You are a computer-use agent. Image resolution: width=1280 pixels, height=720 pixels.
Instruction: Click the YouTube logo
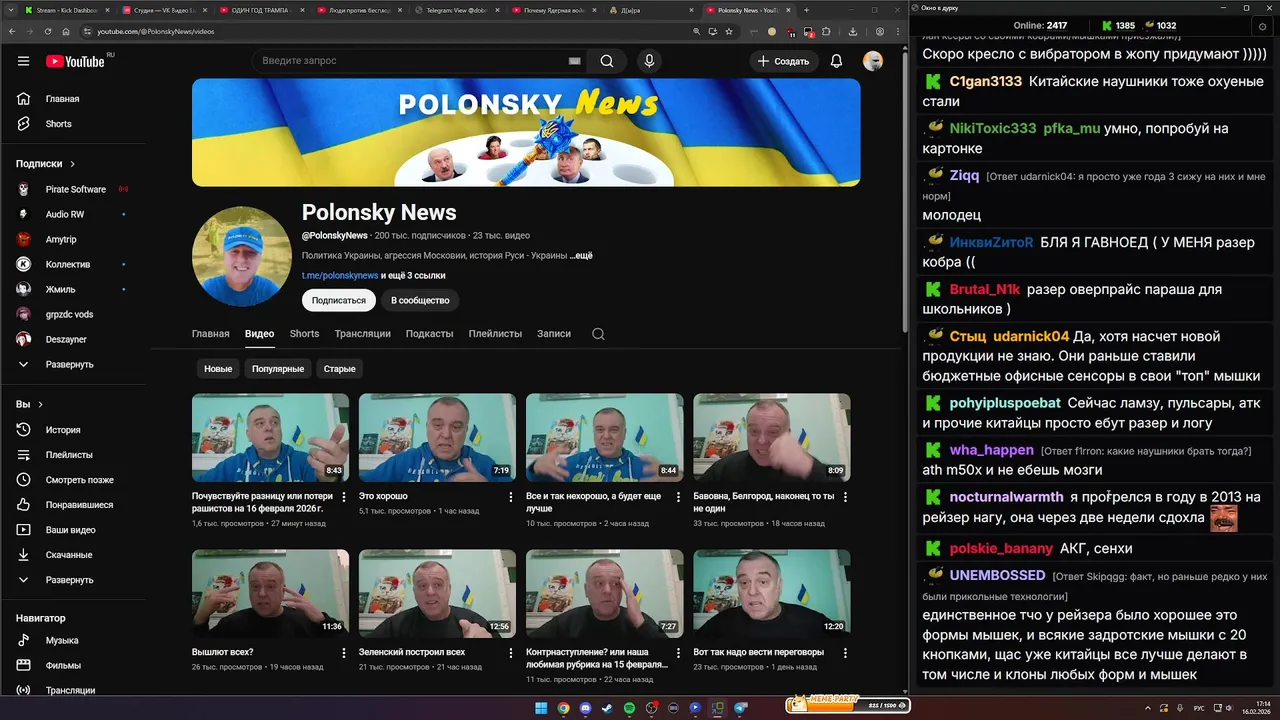76,61
